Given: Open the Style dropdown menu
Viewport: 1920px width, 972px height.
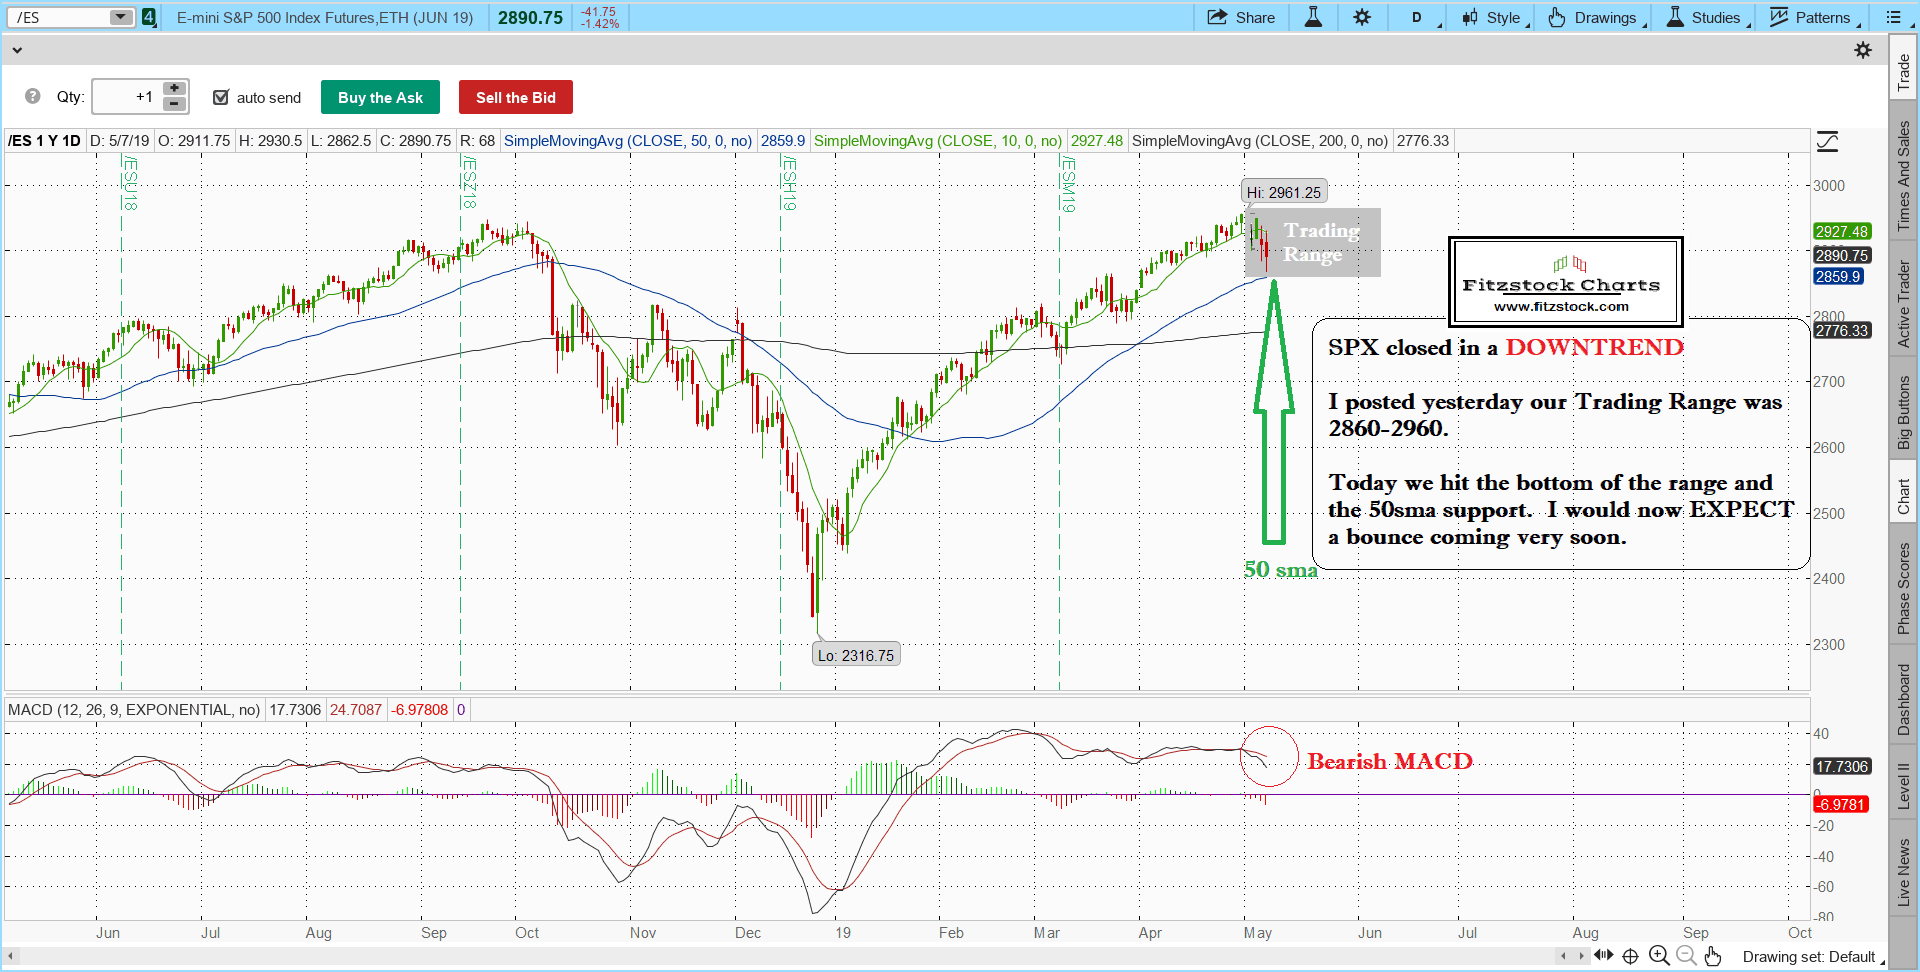Looking at the screenshot, I should 1494,17.
